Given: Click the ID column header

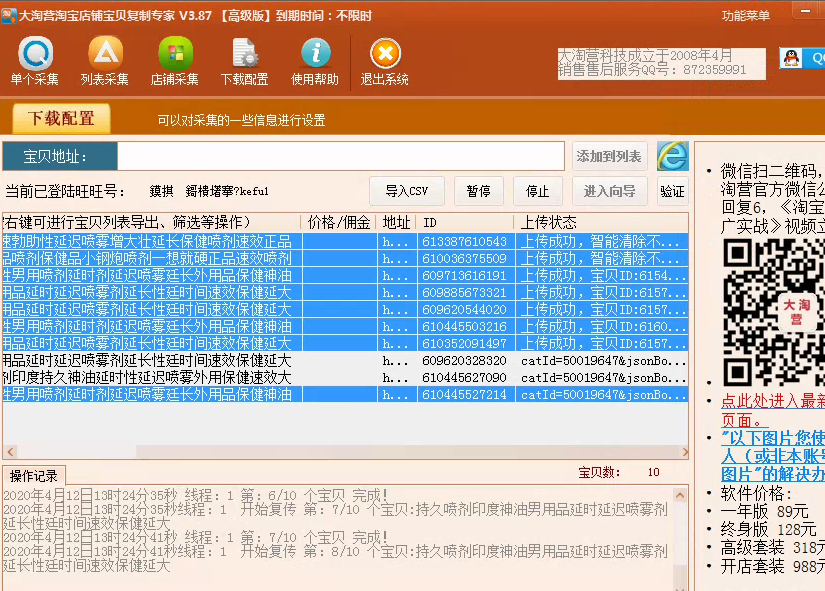Looking at the screenshot, I should pos(465,223).
